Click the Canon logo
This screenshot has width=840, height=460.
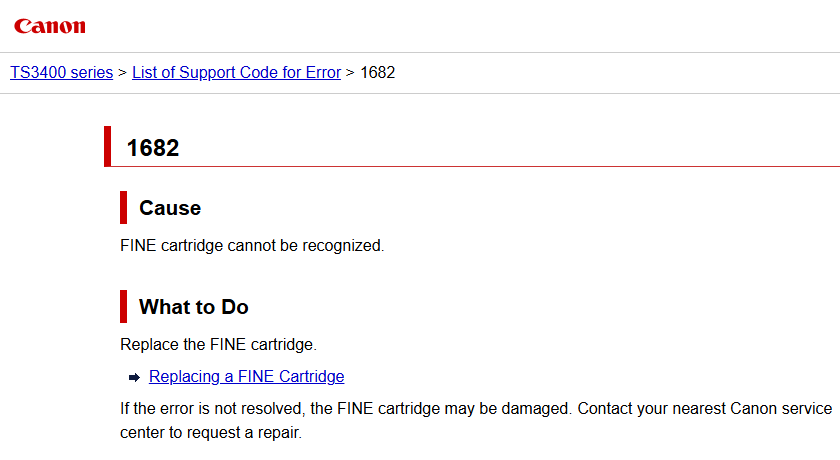(49, 26)
